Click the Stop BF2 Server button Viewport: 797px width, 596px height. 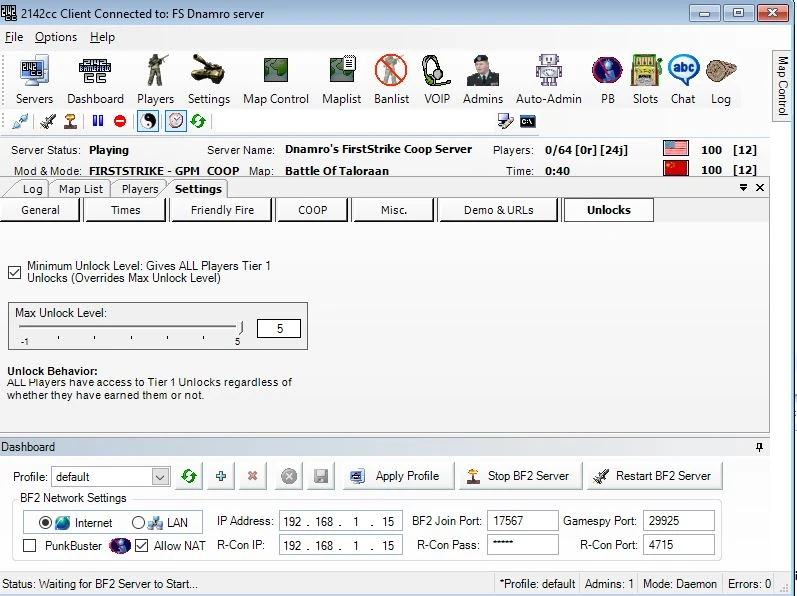[x=520, y=476]
